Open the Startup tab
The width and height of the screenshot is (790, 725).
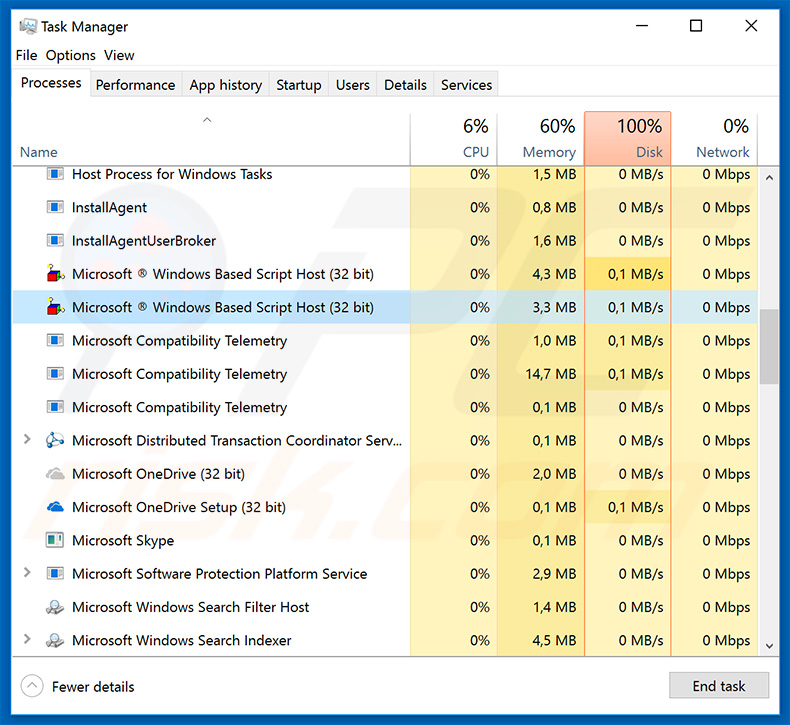point(298,85)
